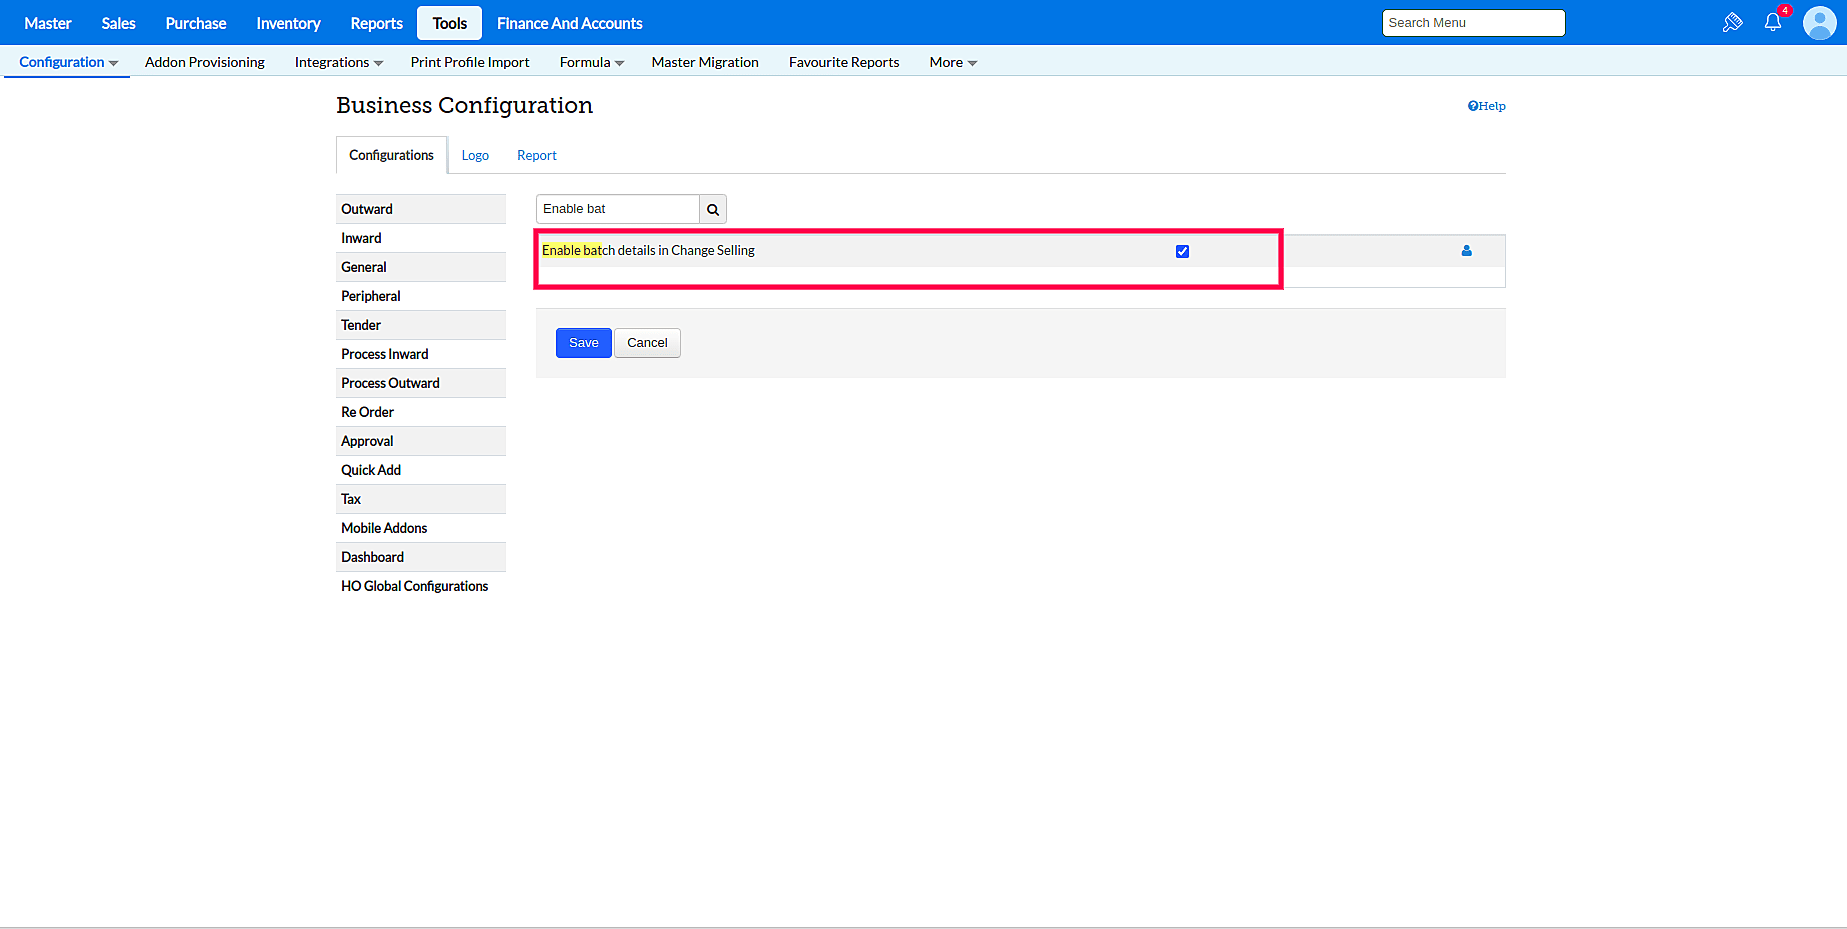Open Print Profile Import

[x=470, y=62]
